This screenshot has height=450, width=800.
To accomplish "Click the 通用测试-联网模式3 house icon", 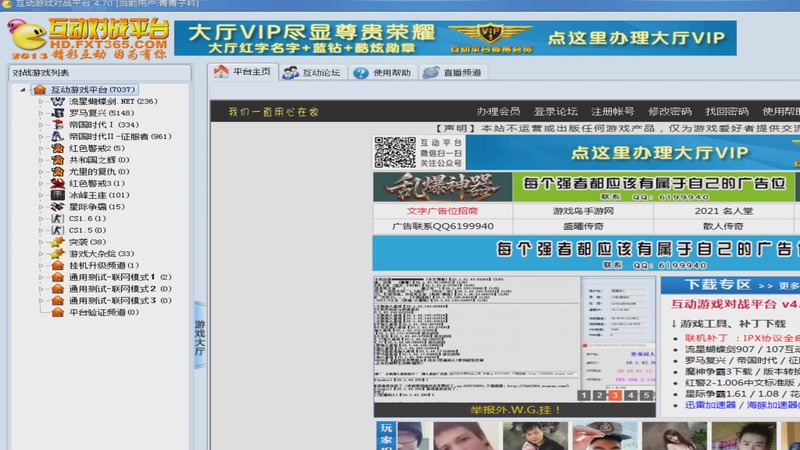I will [58, 301].
